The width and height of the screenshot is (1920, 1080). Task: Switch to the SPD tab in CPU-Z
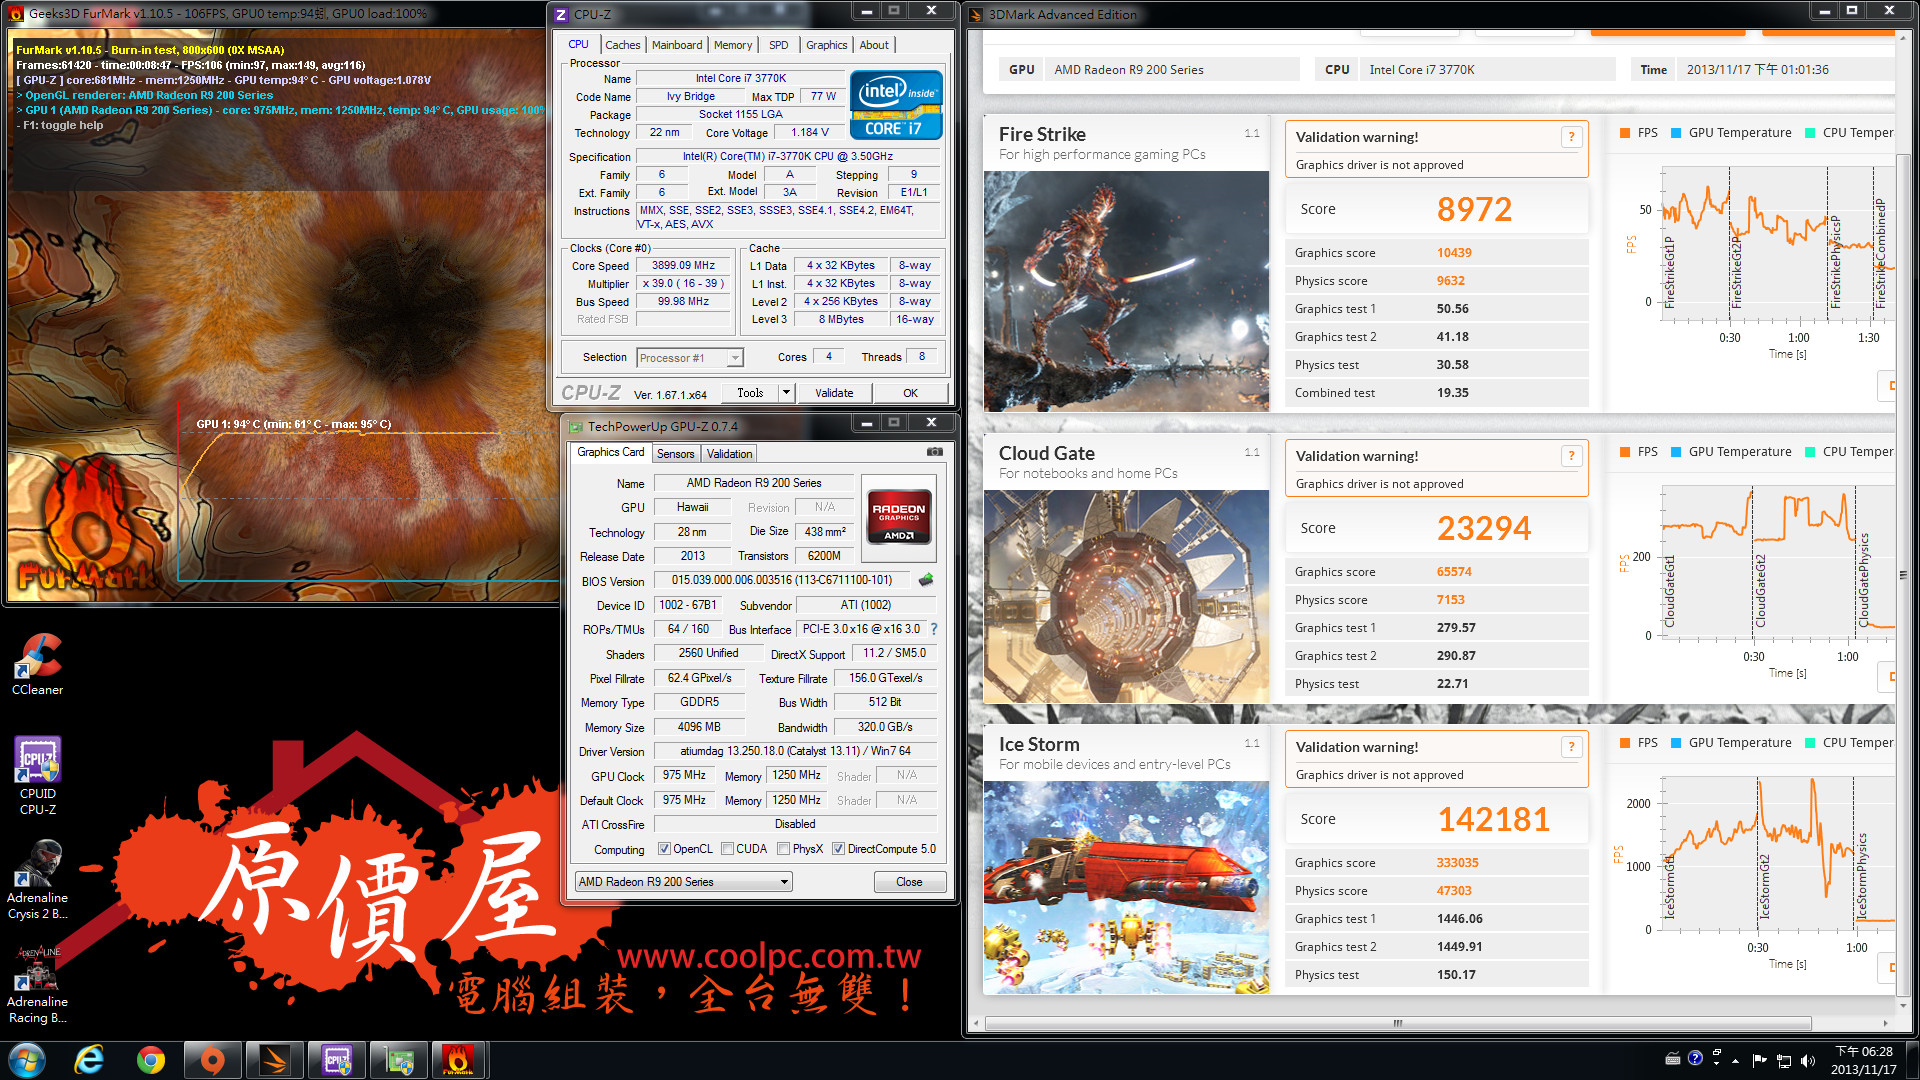coord(779,45)
